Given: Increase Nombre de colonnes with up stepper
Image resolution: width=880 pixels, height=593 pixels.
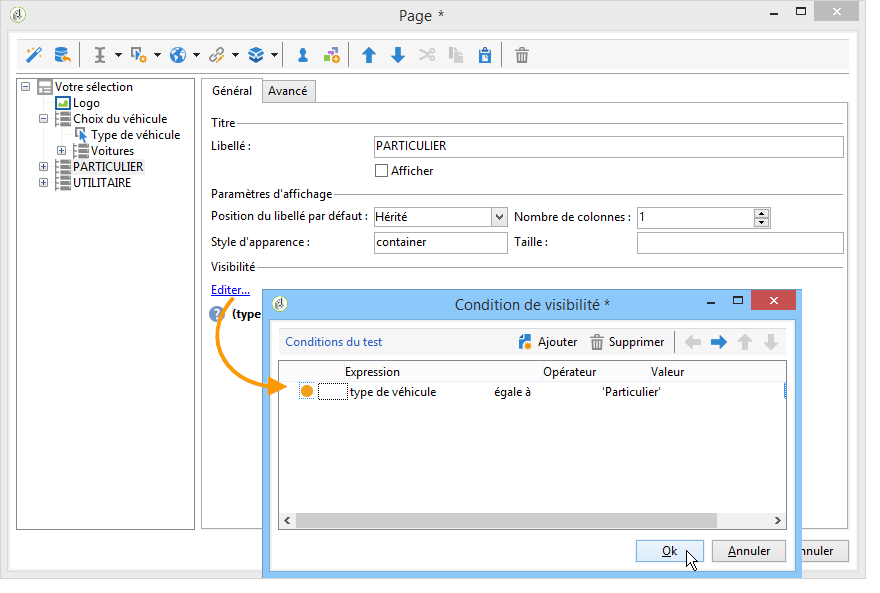Looking at the screenshot, I should 761,213.
